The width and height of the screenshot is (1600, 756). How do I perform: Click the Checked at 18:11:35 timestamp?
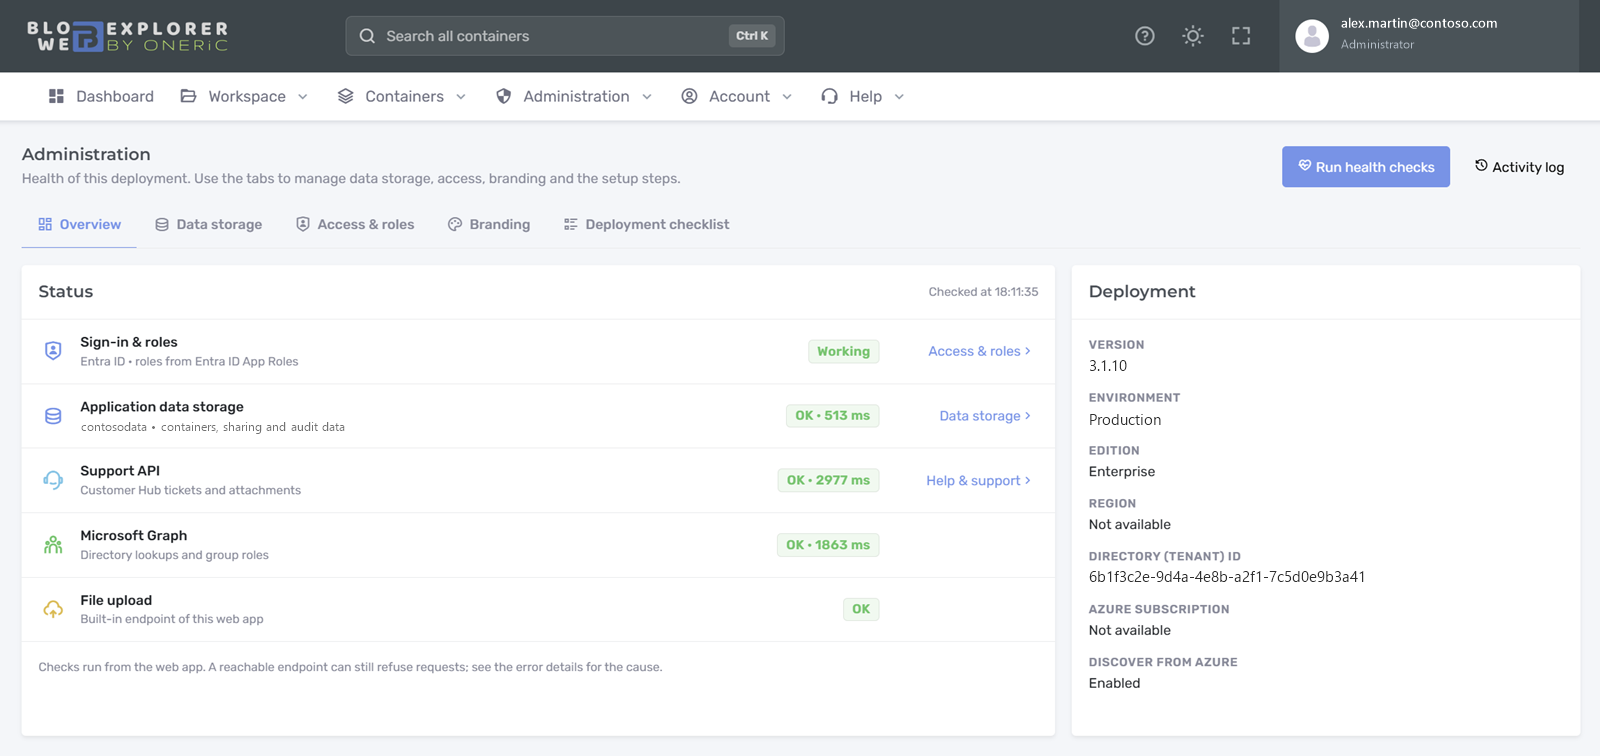coord(983,292)
